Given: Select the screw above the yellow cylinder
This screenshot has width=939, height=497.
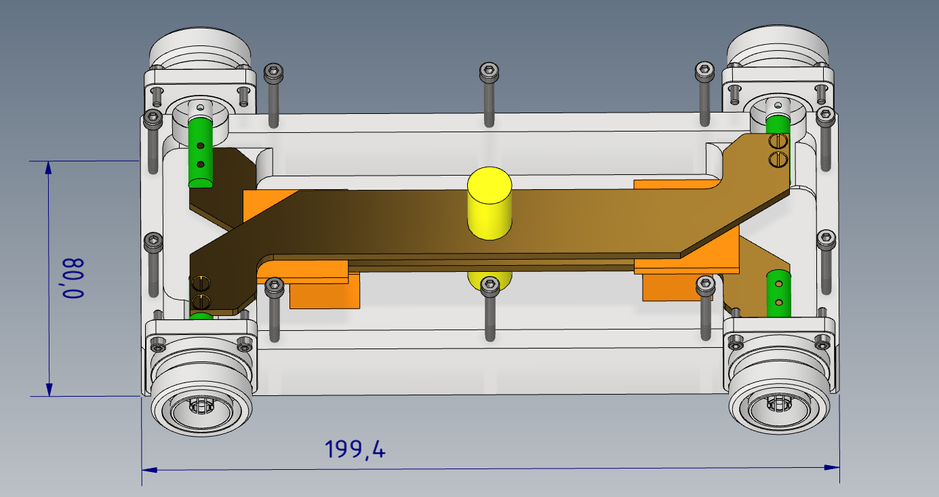Looking at the screenshot, I should (489, 95).
